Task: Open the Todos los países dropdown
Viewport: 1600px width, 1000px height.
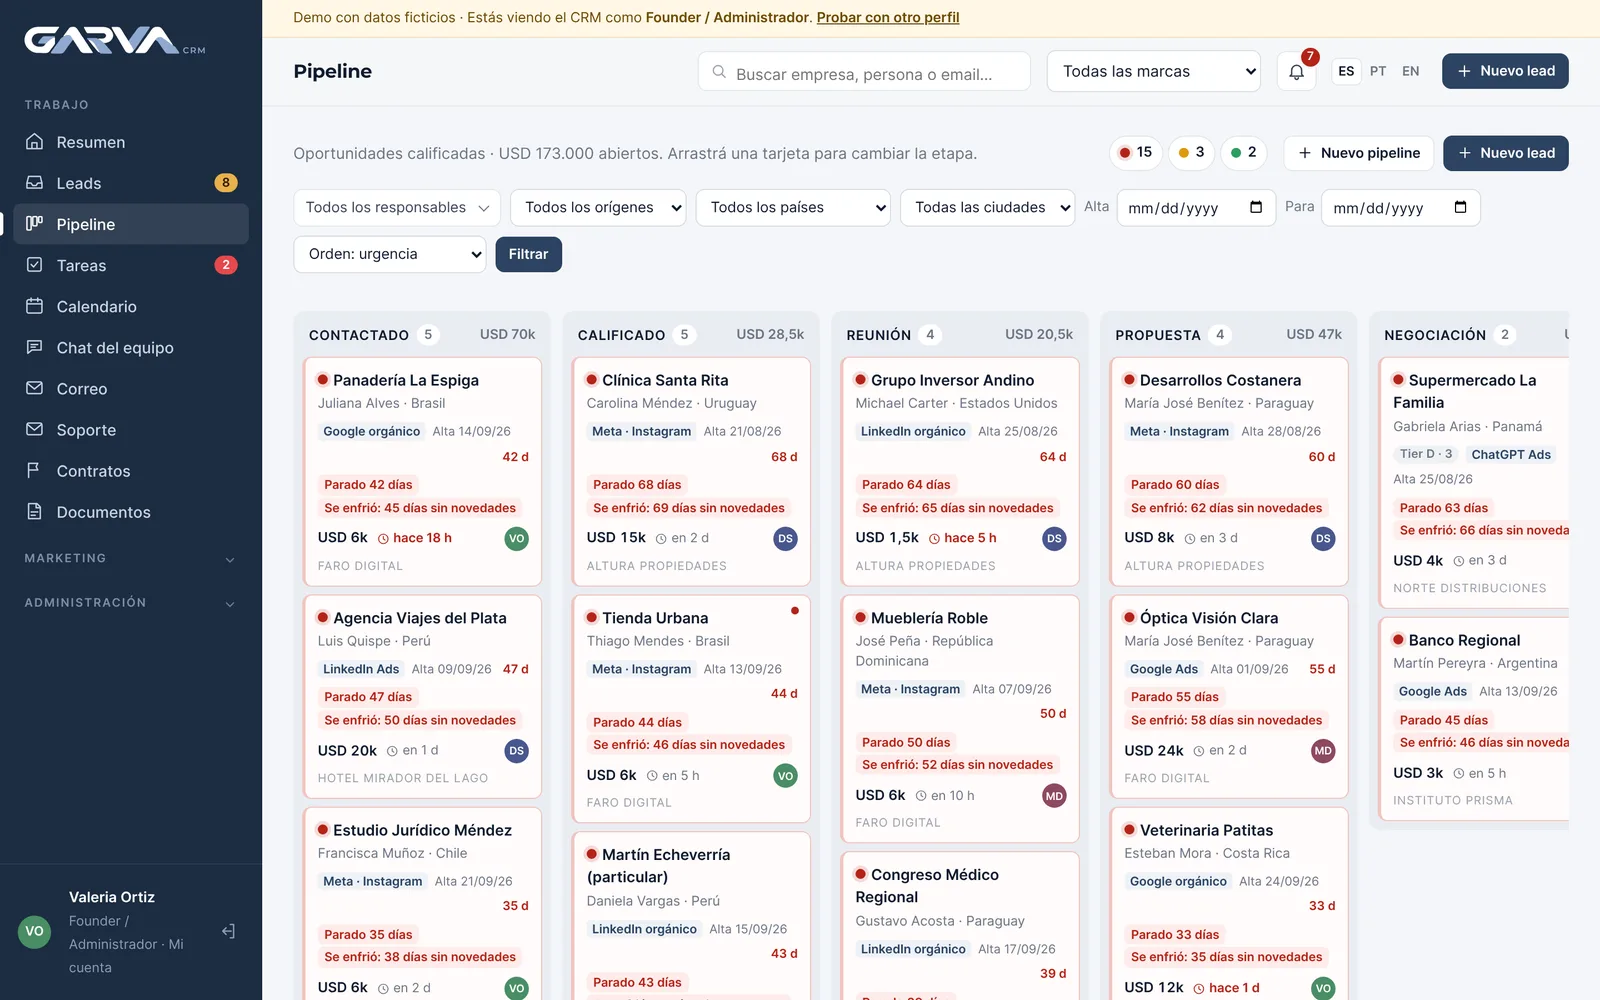Action: click(793, 207)
